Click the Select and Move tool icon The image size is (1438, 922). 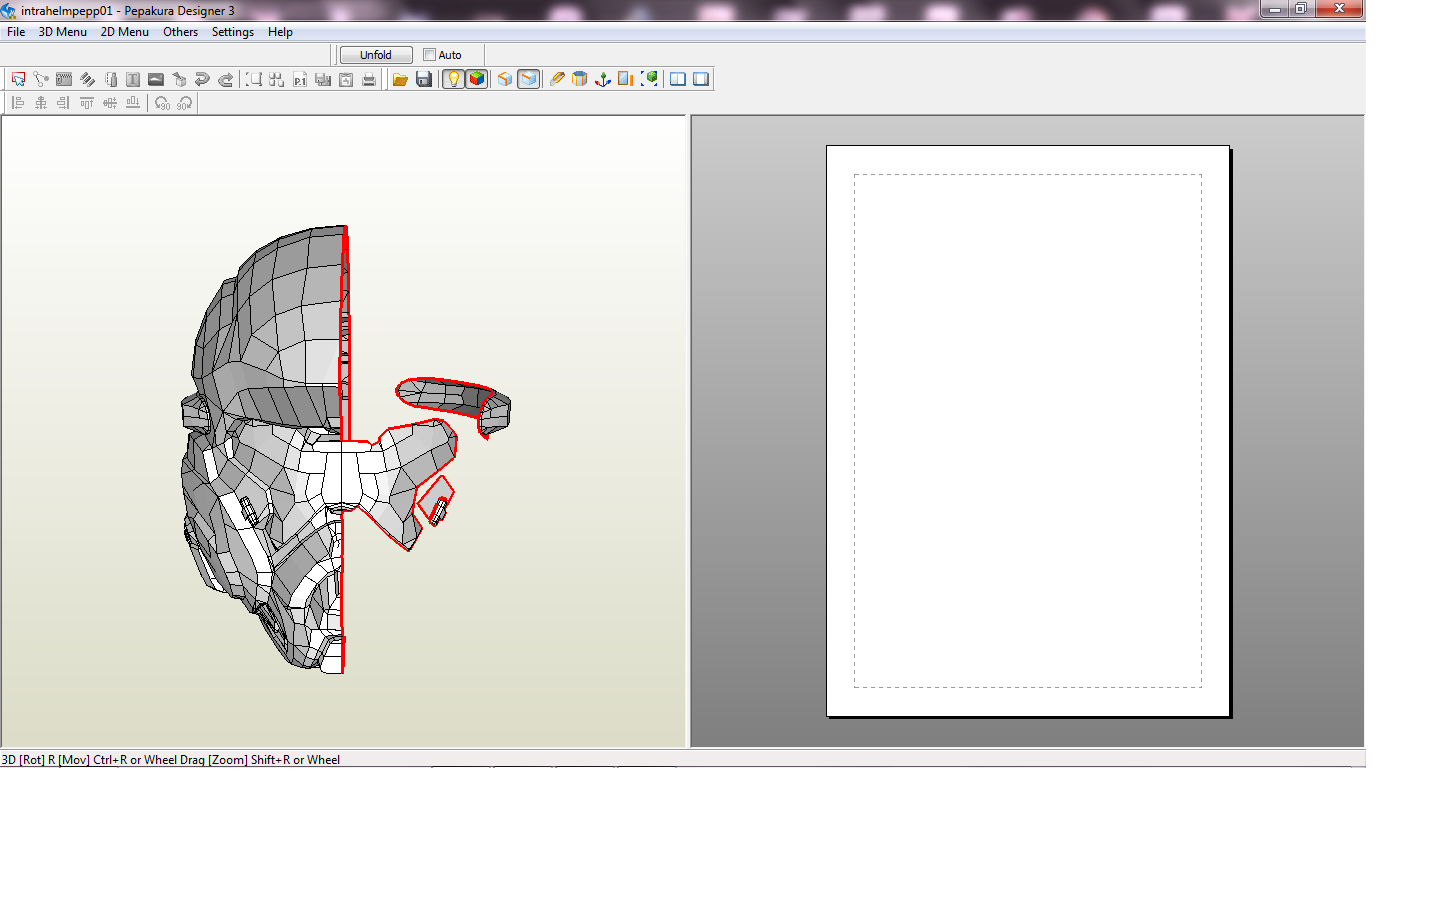pyautogui.click(x=18, y=79)
